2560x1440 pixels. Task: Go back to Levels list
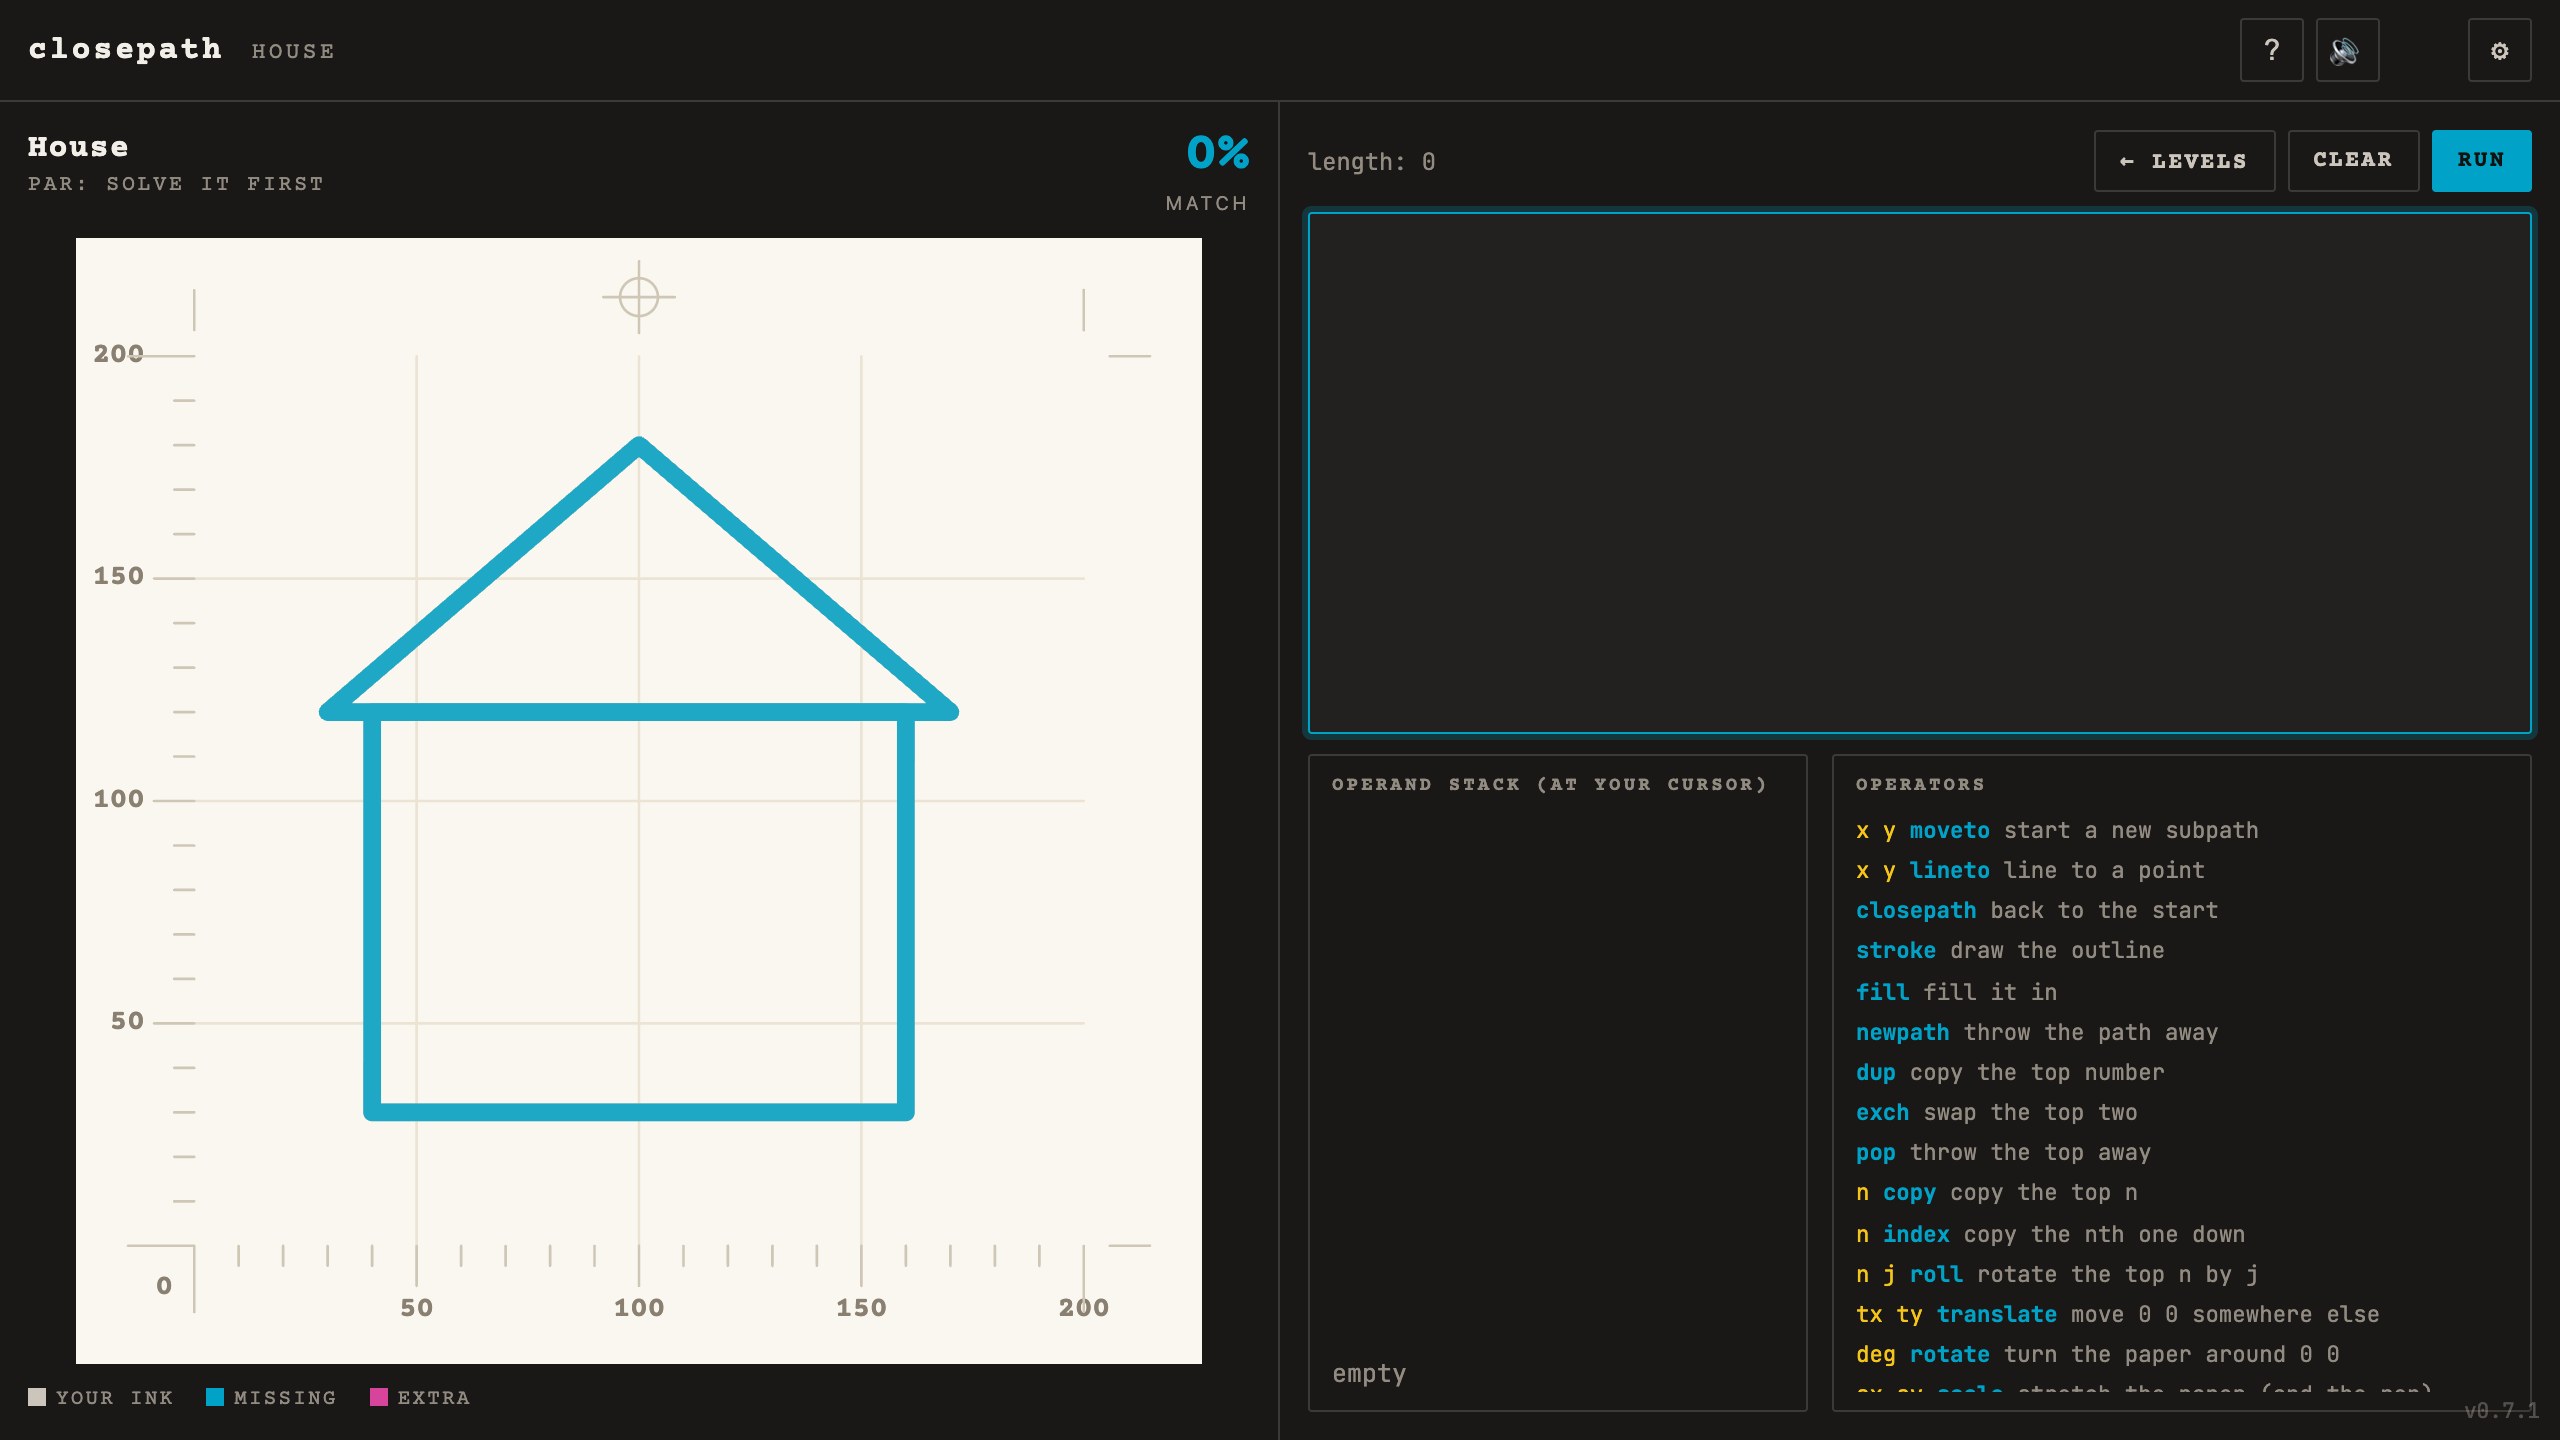[2184, 161]
